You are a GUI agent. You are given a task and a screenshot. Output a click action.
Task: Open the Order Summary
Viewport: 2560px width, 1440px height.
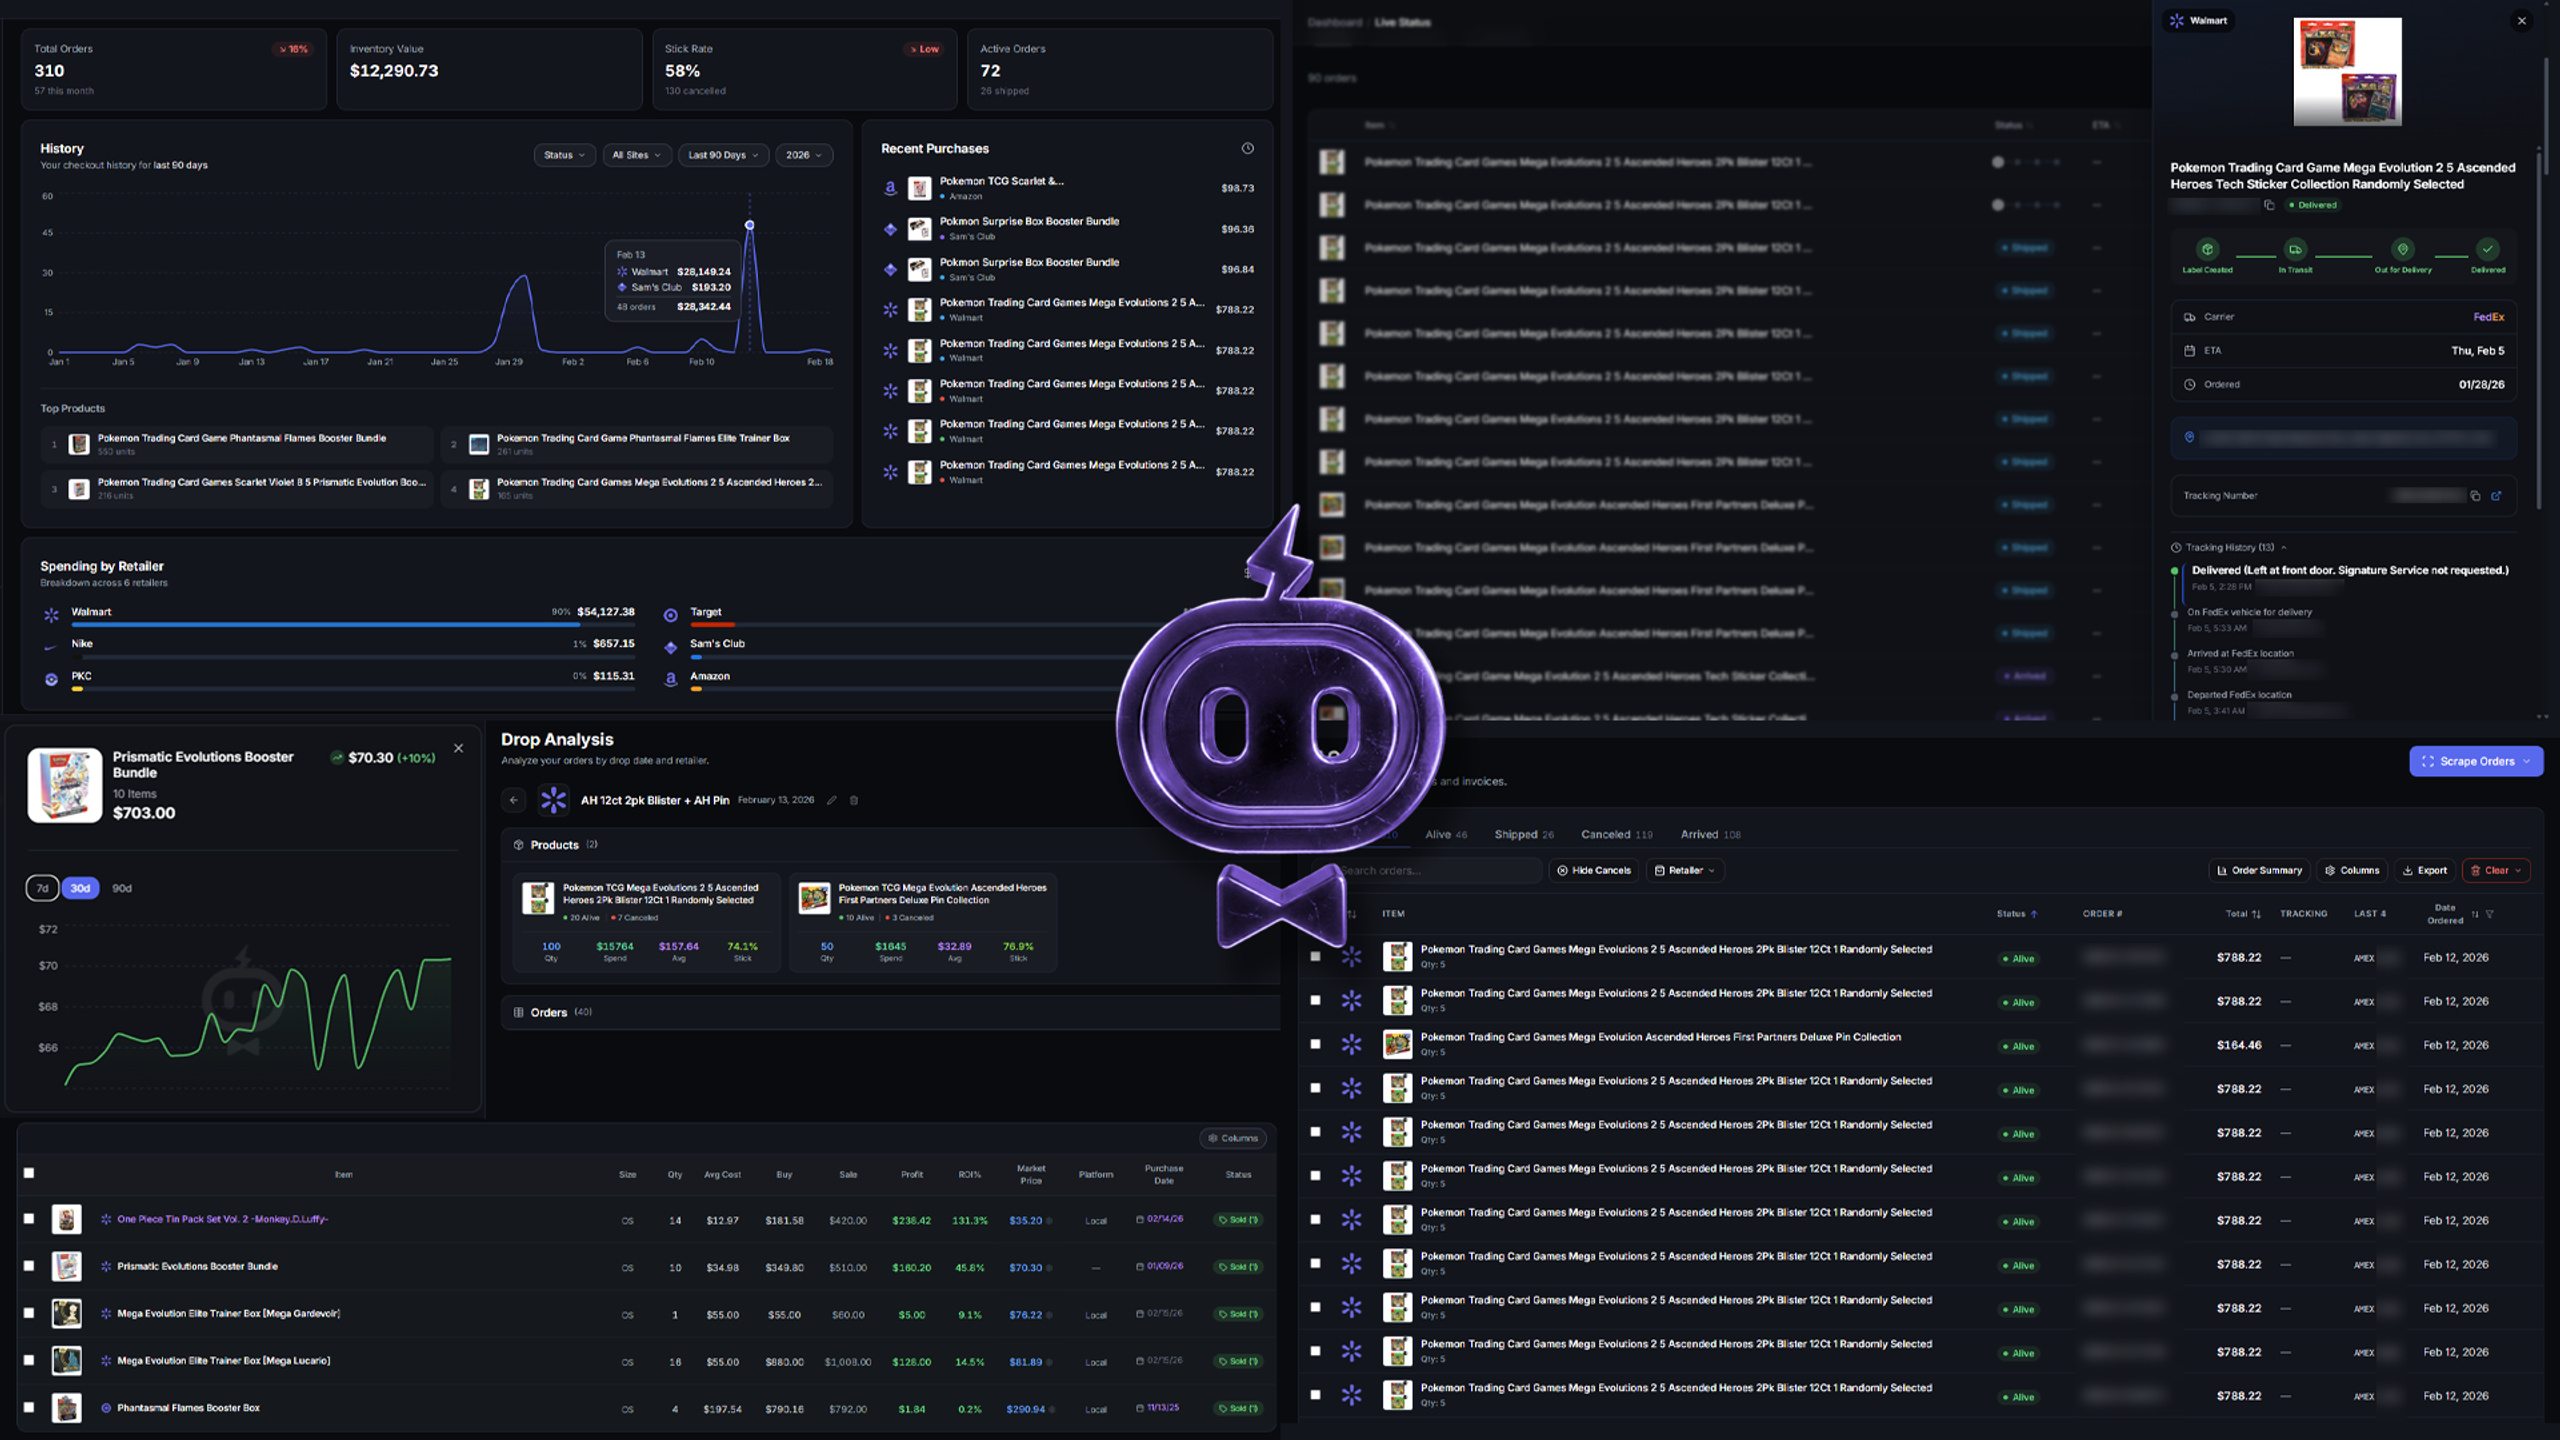tap(2259, 871)
